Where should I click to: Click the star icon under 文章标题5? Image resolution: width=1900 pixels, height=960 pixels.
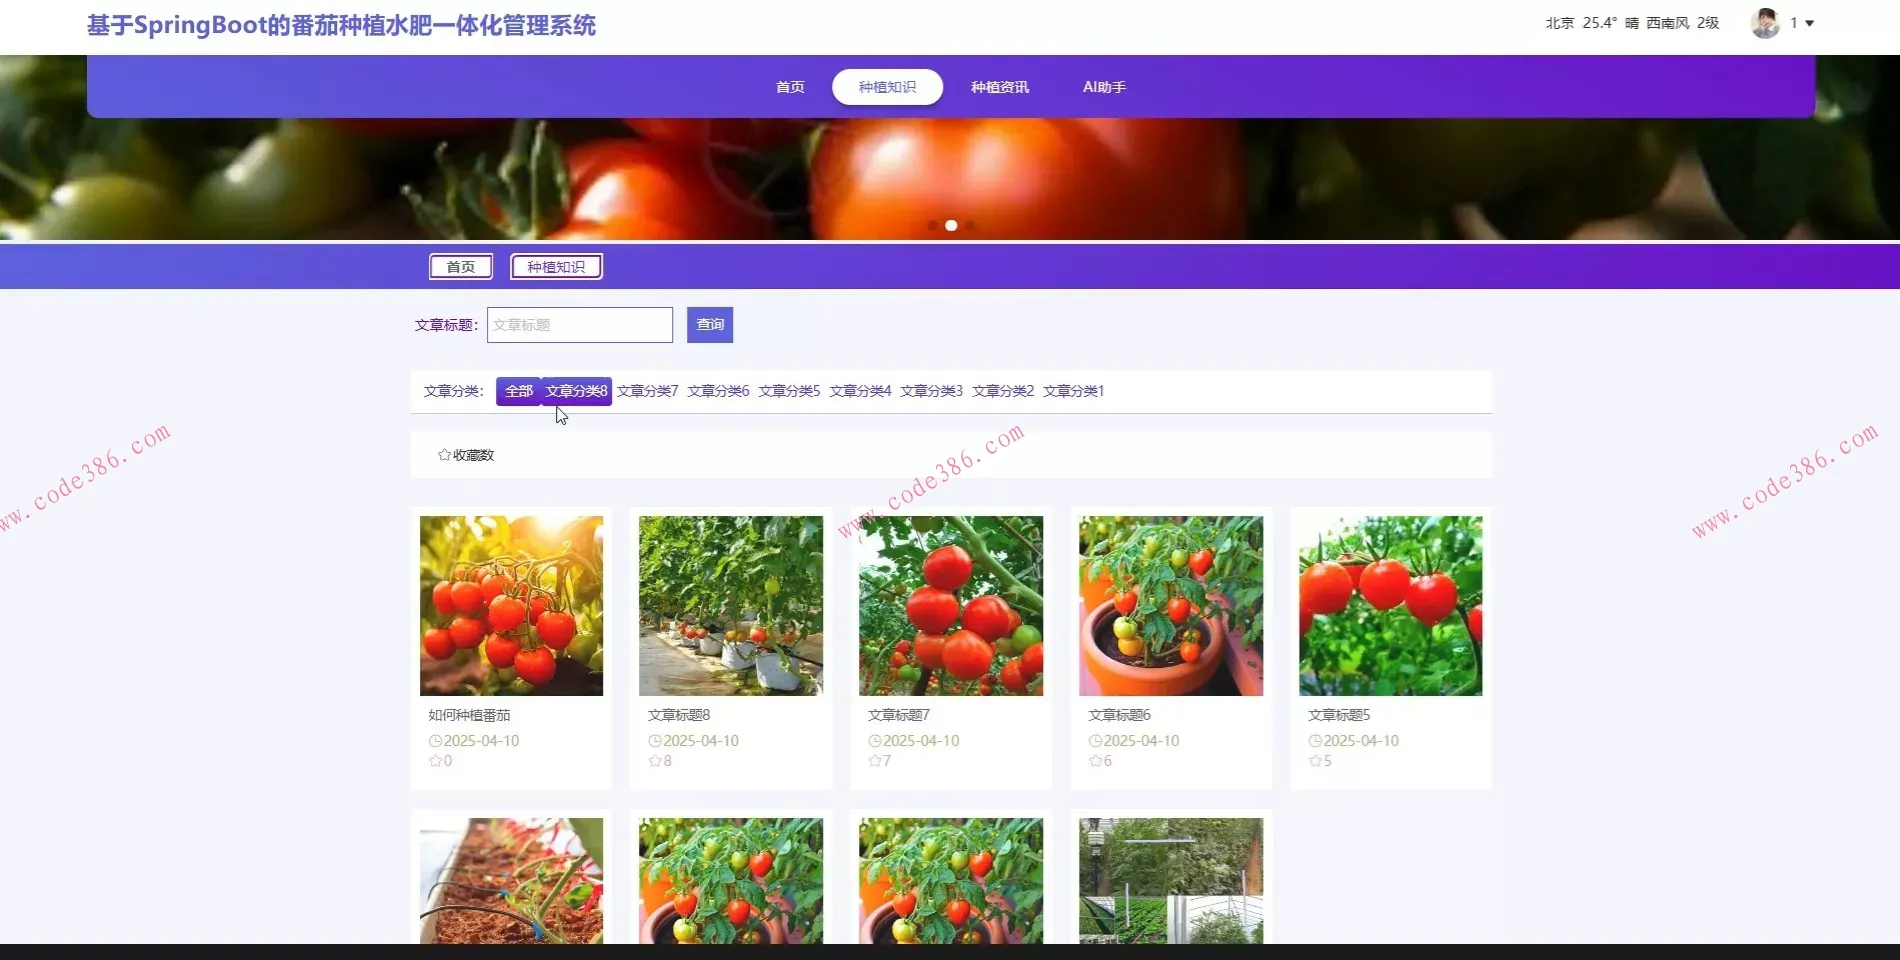(1313, 760)
